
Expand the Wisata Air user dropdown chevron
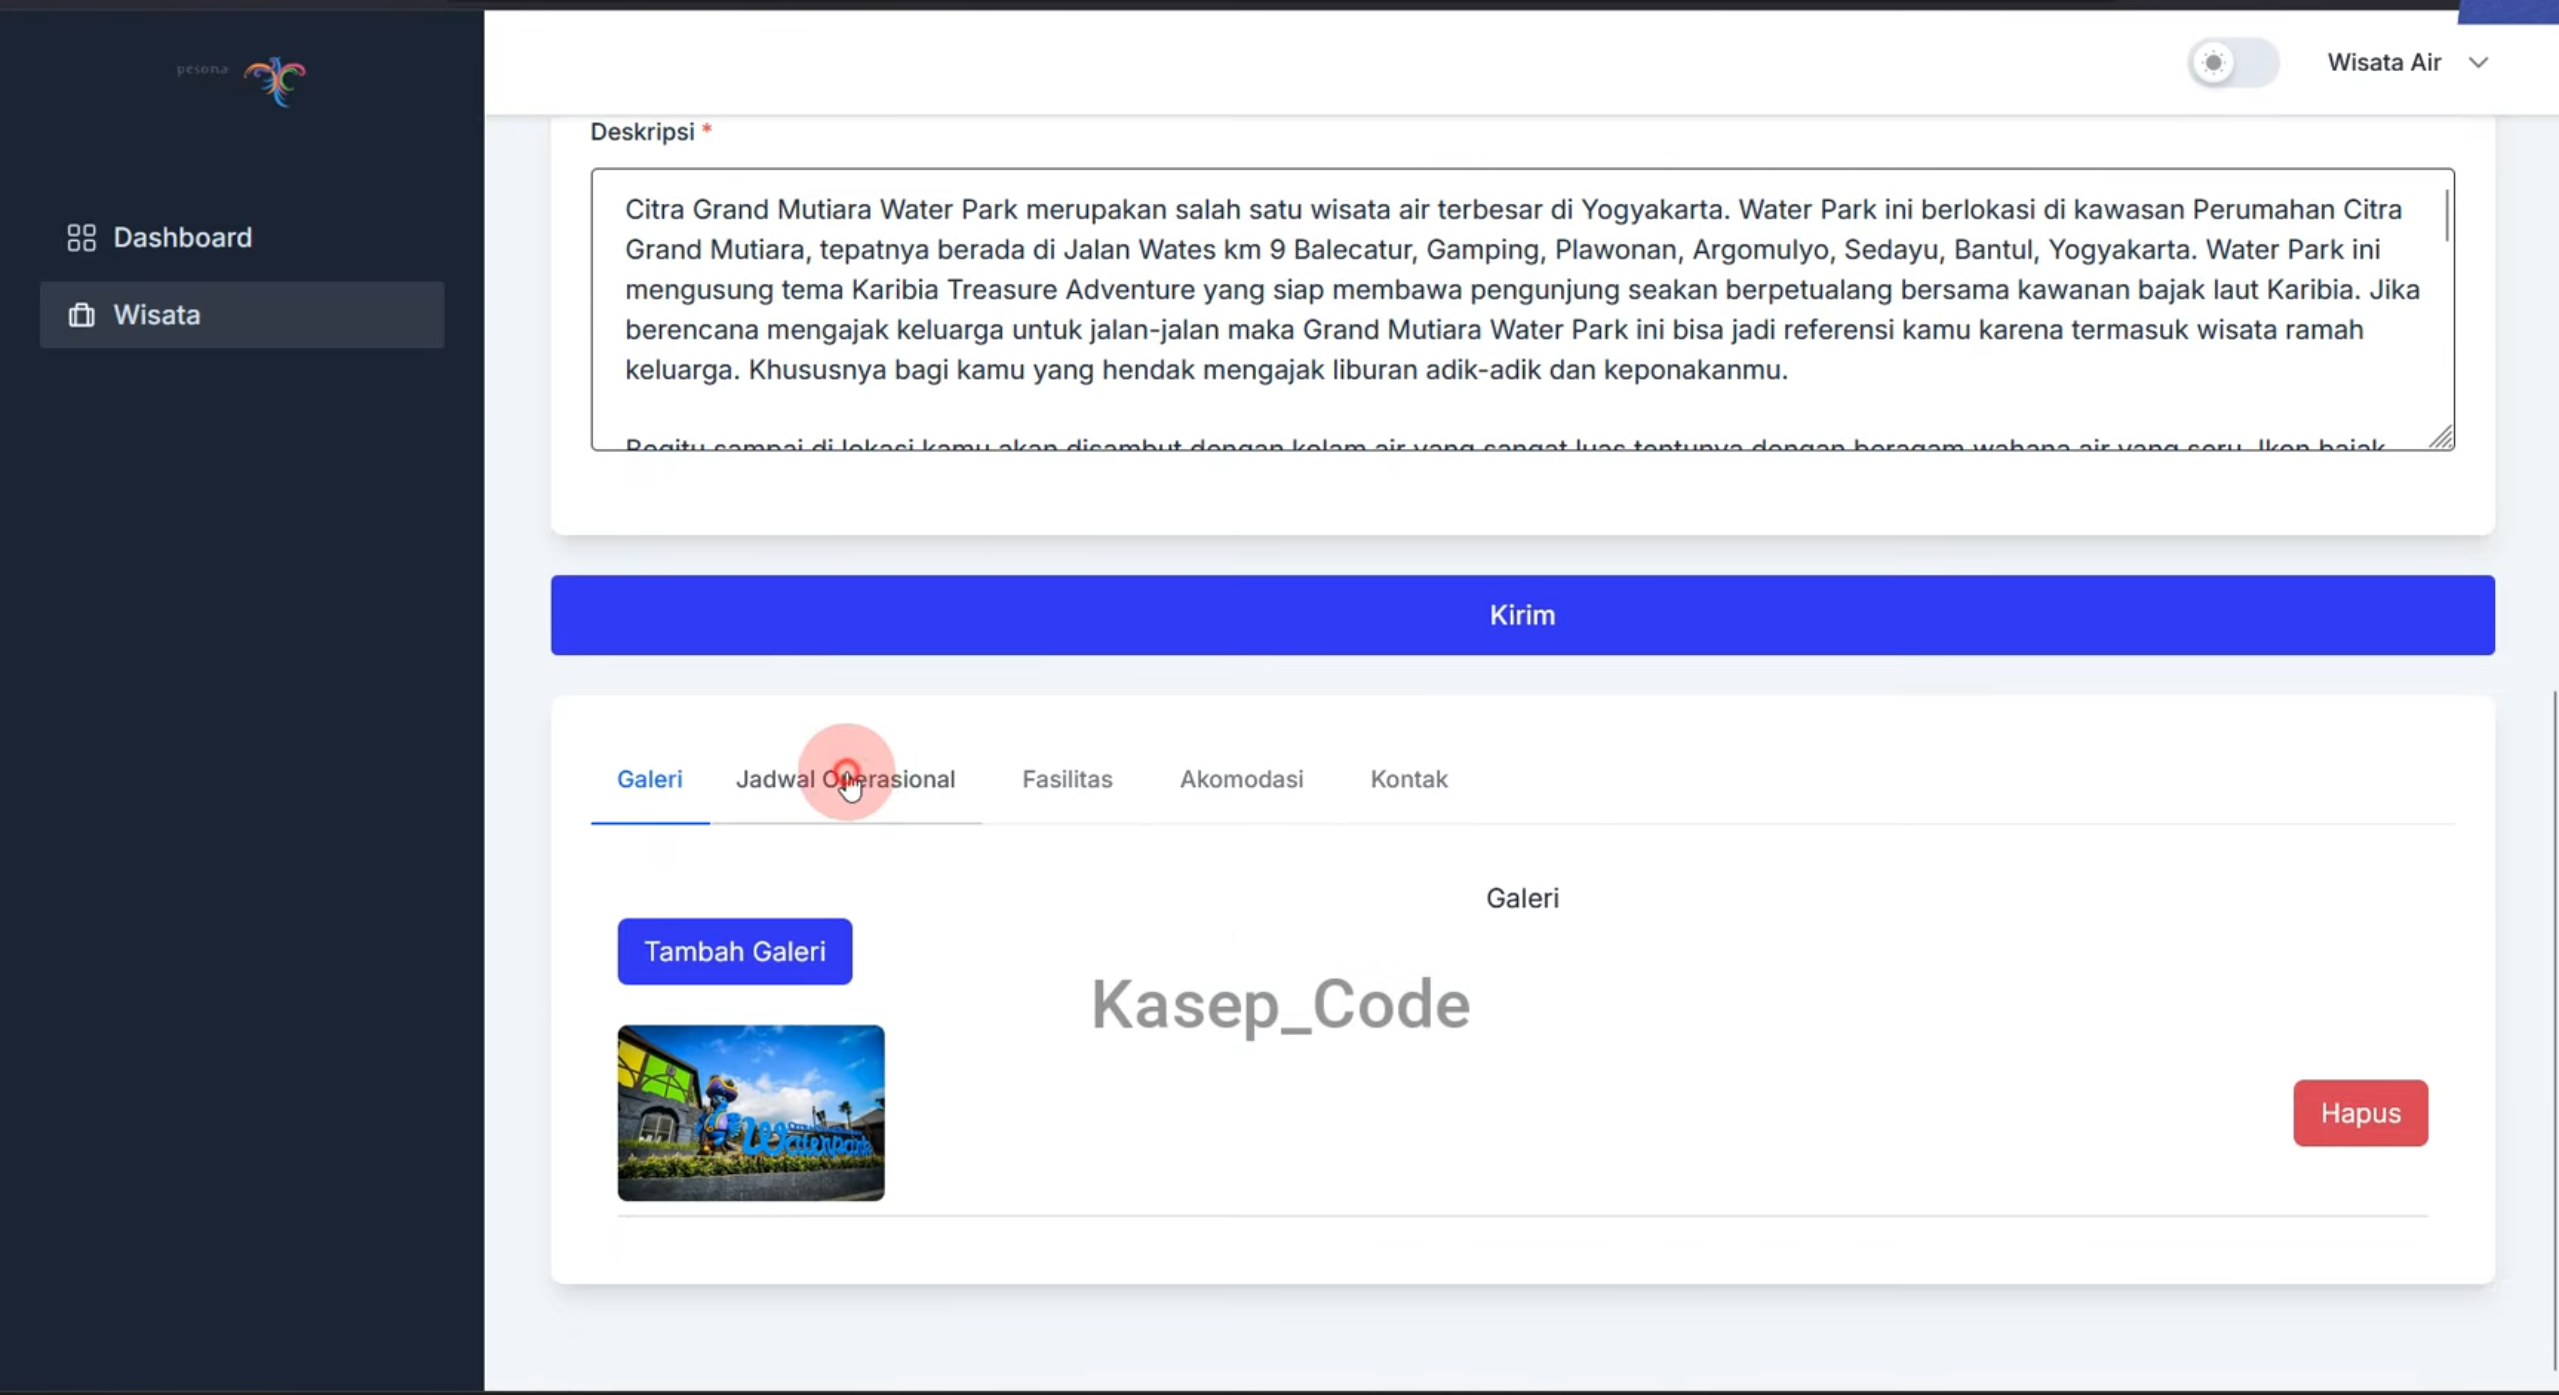coord(2478,62)
